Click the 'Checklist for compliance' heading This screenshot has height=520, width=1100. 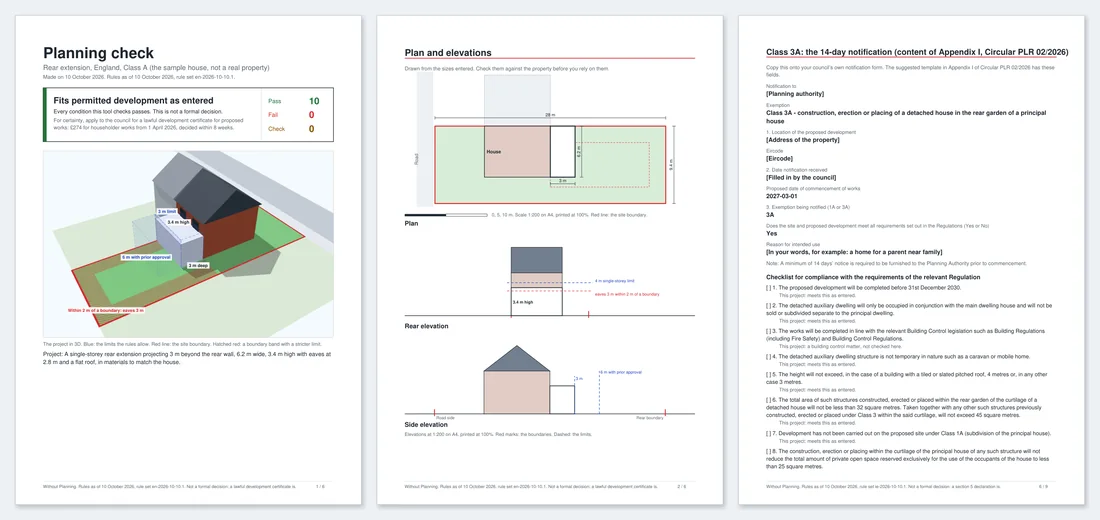click(873, 277)
